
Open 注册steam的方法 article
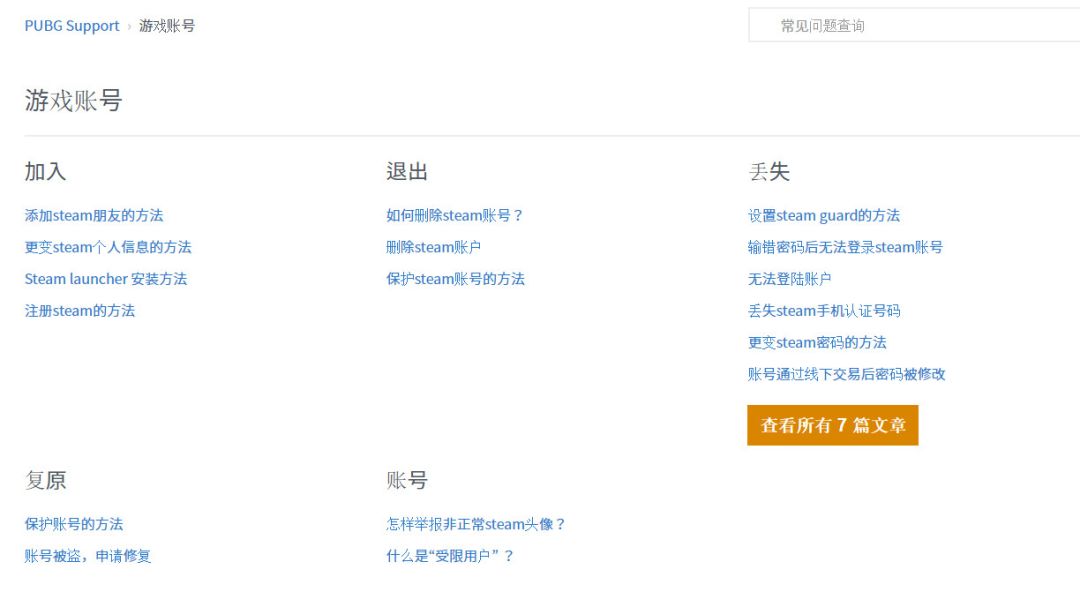pyautogui.click(x=80, y=311)
